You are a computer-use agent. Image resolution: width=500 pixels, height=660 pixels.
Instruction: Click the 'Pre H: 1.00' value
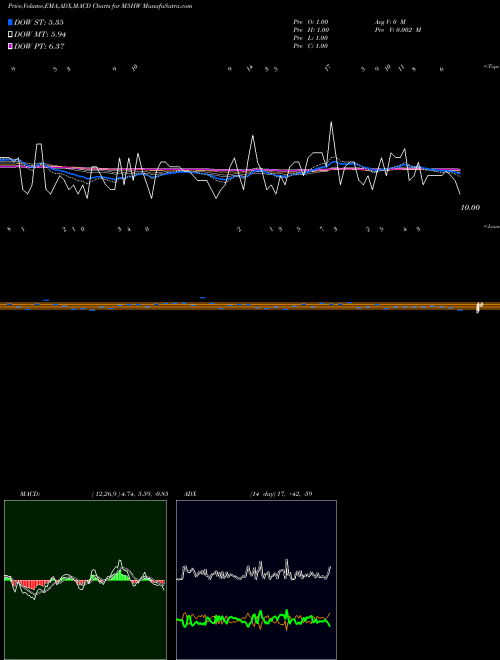click(311, 30)
